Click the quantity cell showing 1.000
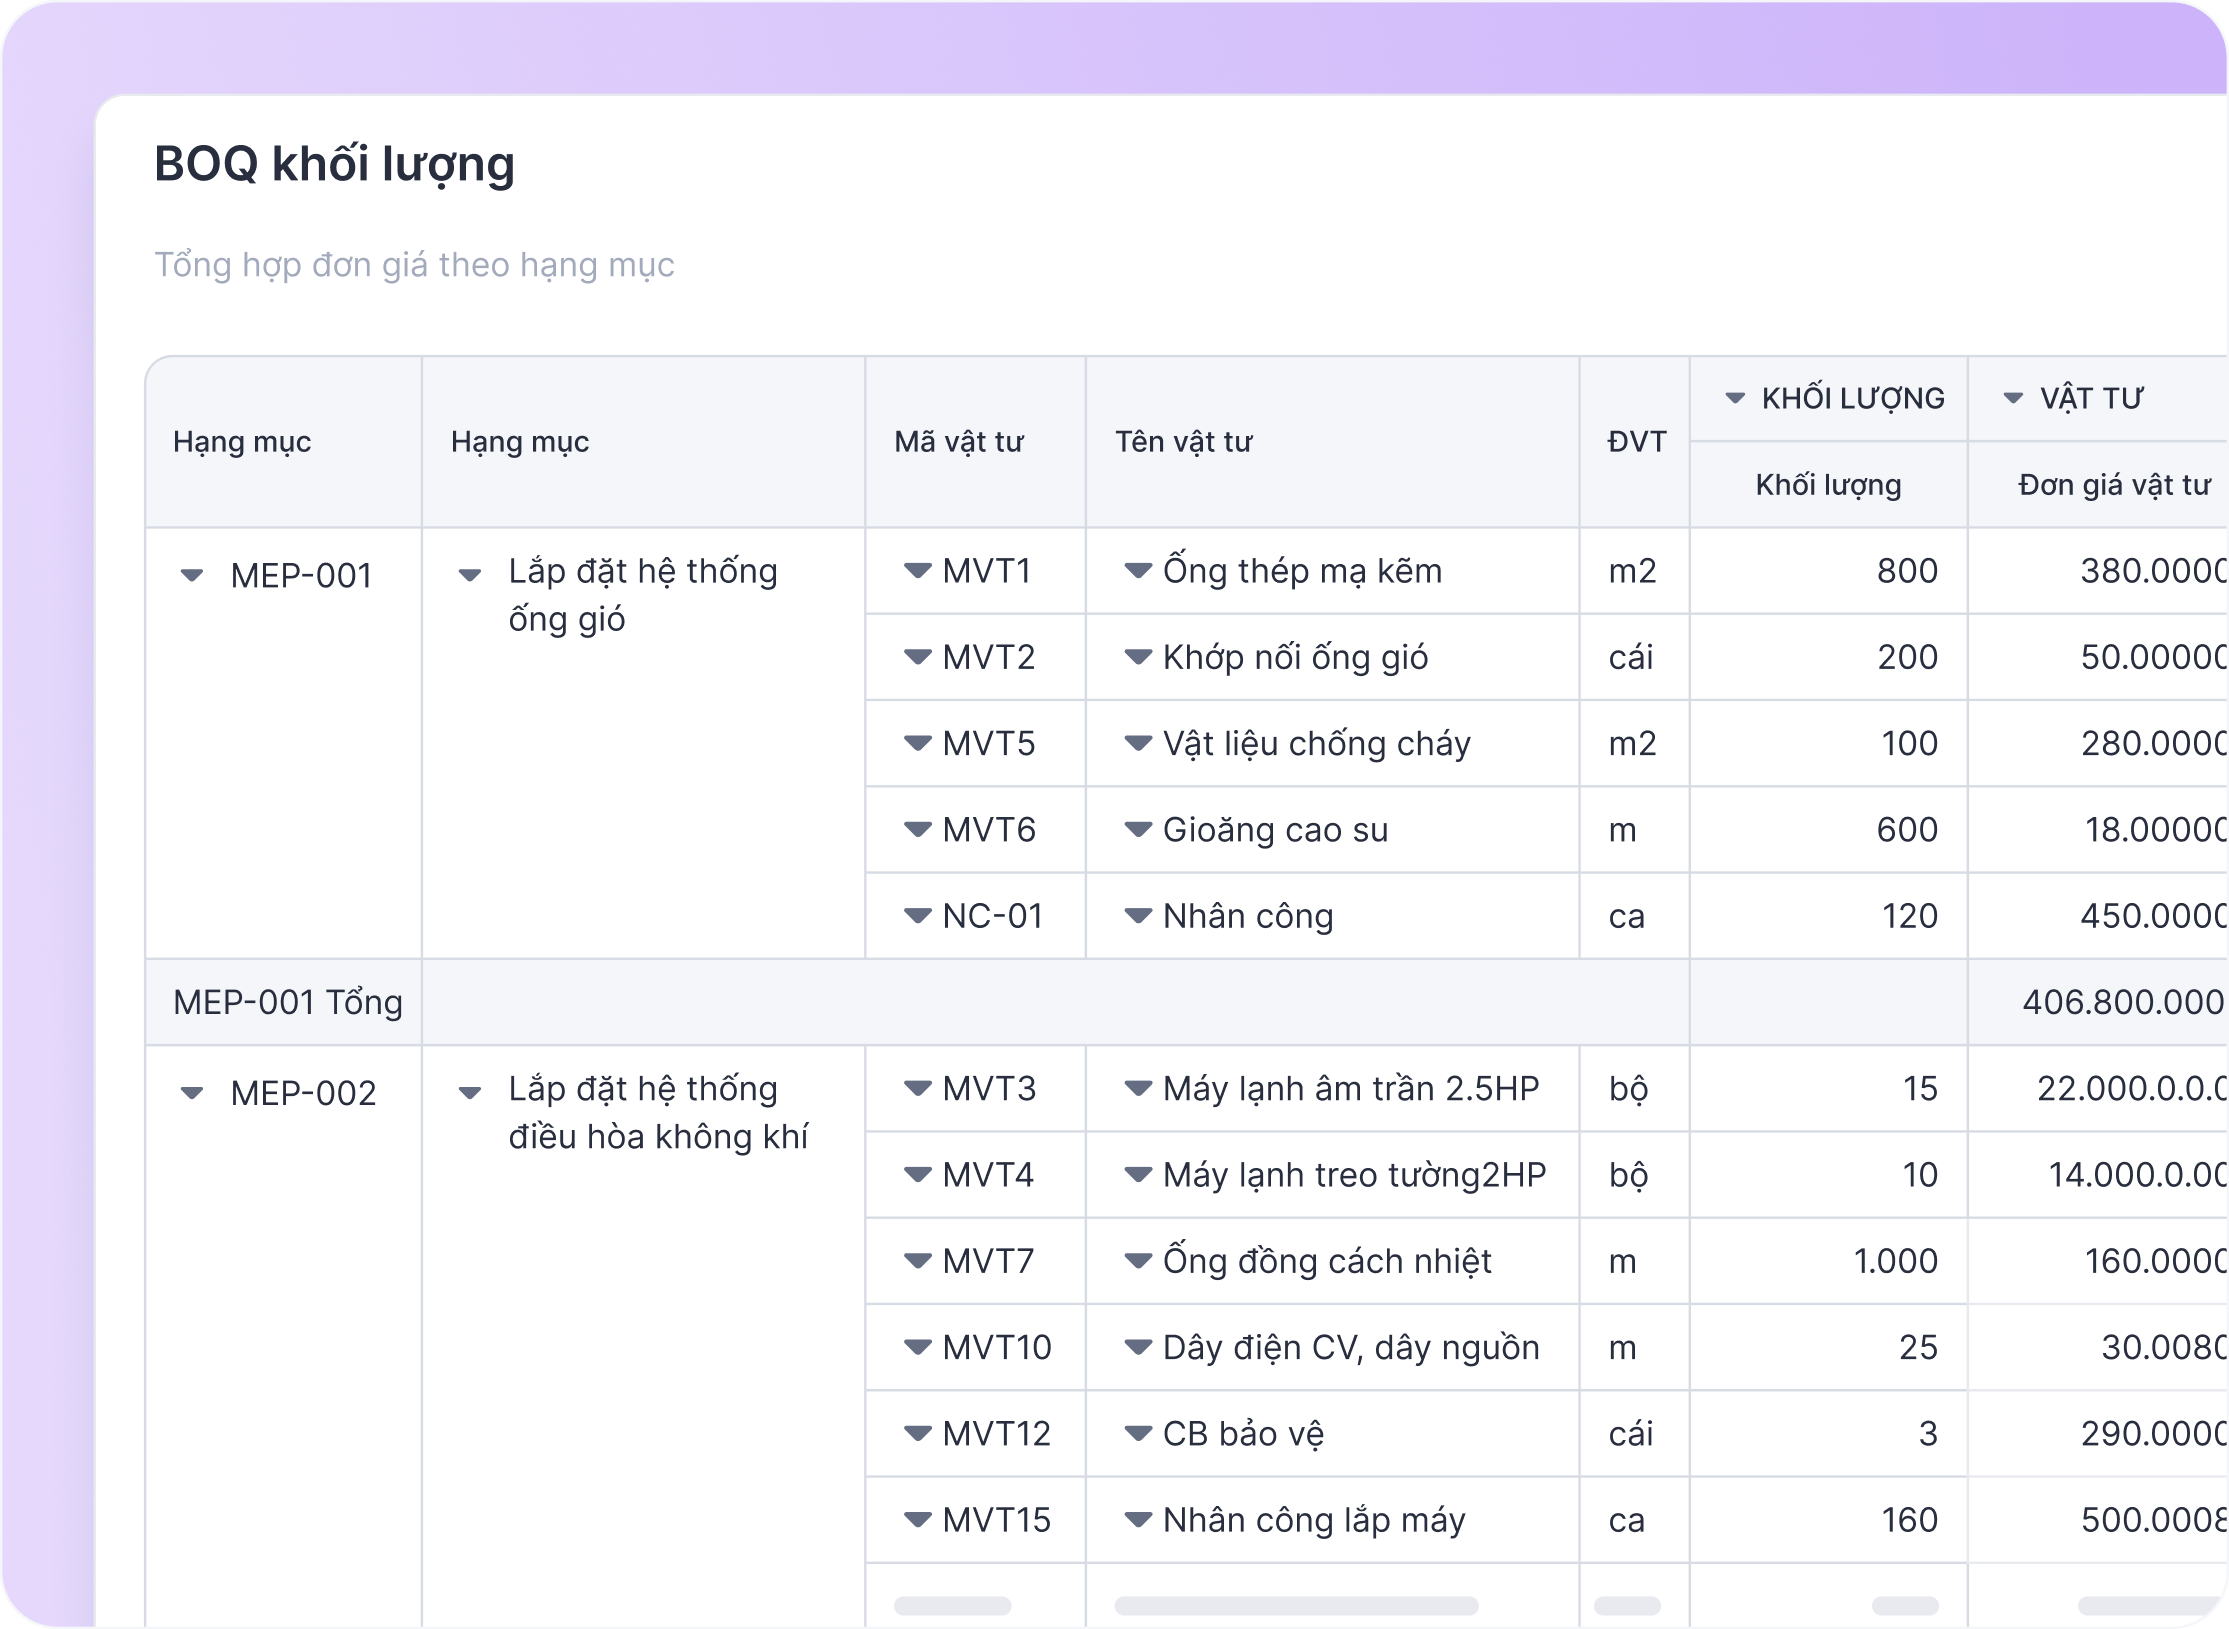Screen dimensions: 2229x1629 click(x=1894, y=1261)
